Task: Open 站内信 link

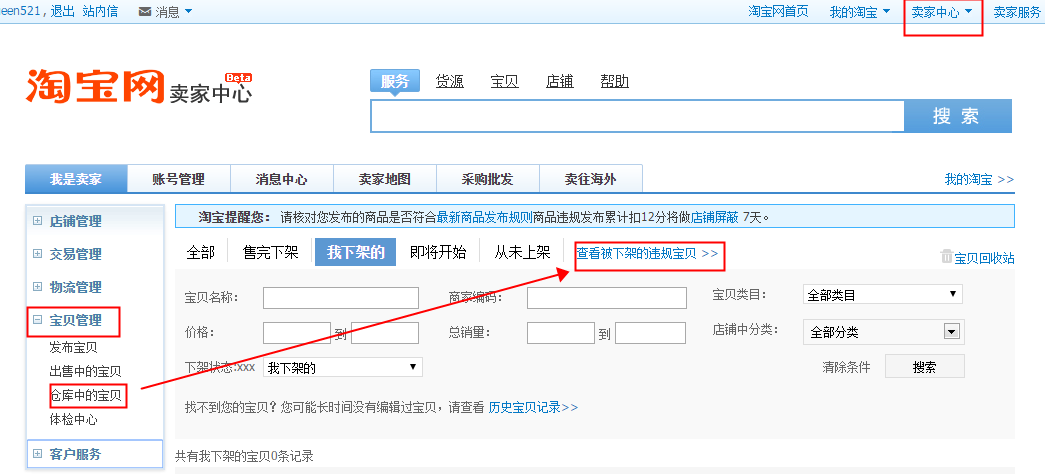Action: pos(101,11)
